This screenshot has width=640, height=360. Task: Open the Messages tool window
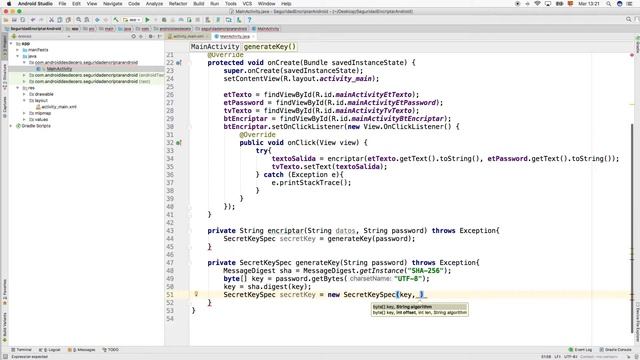[x=81, y=350]
